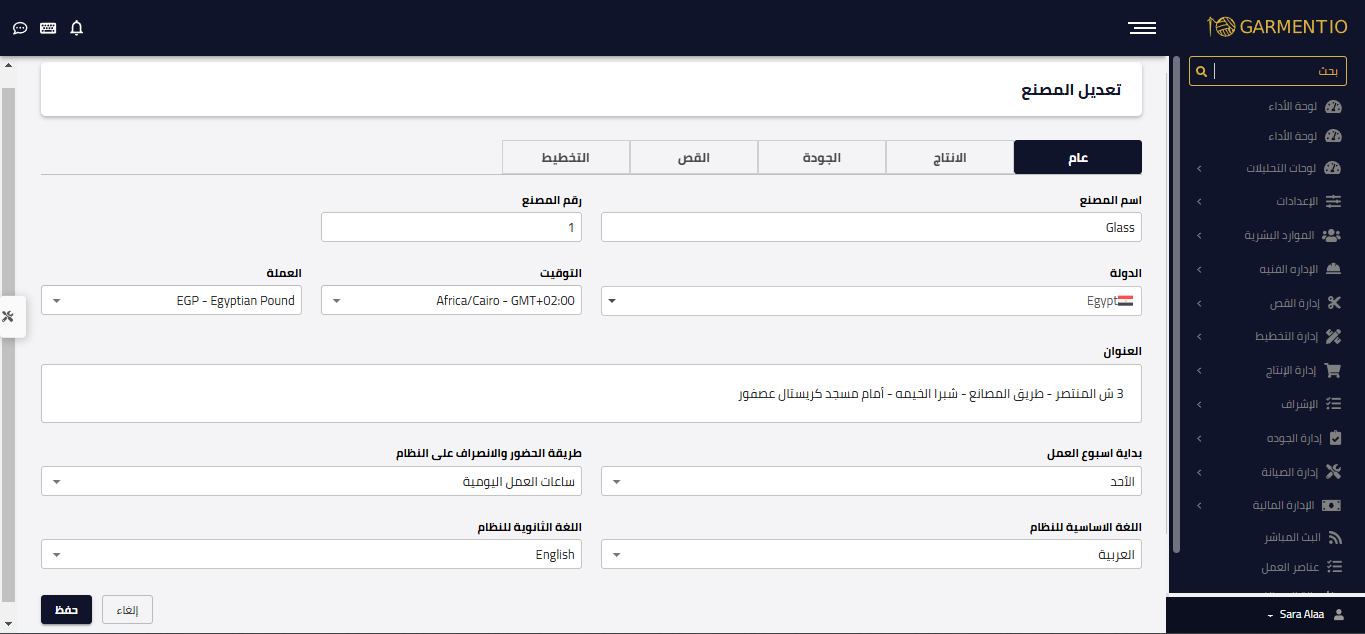Click the page scrollbar up arrow
The width and height of the screenshot is (1365, 634).
[8, 66]
